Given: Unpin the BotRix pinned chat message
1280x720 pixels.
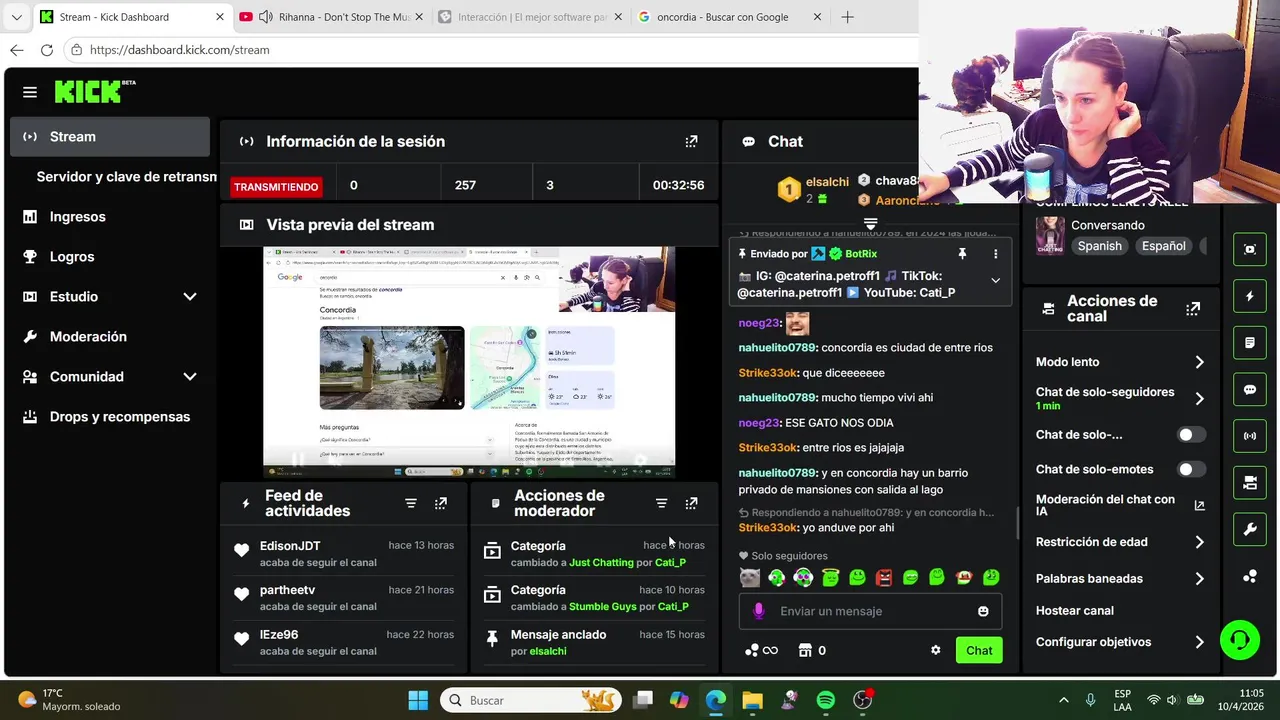Looking at the screenshot, I should tap(962, 254).
